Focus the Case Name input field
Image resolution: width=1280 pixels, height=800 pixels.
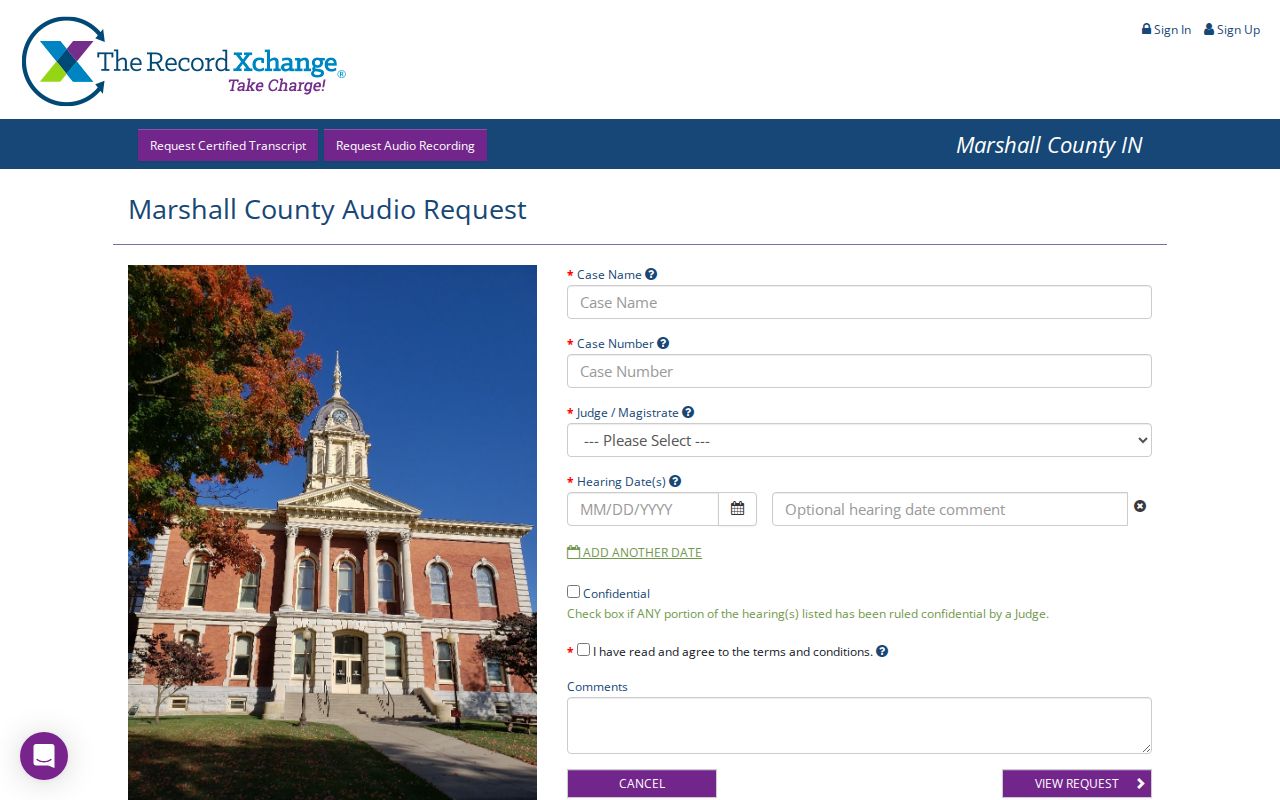click(859, 302)
